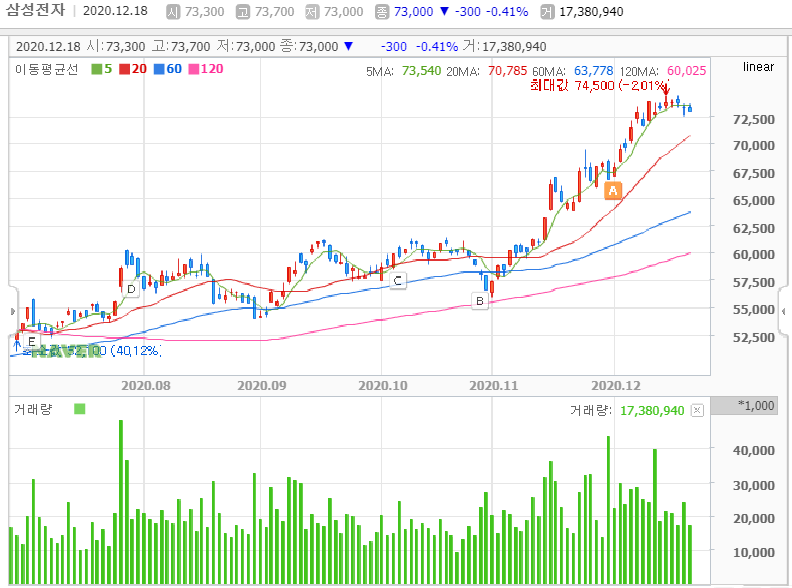Click the D event marker on chart
The width and height of the screenshot is (792, 588).
click(x=131, y=289)
